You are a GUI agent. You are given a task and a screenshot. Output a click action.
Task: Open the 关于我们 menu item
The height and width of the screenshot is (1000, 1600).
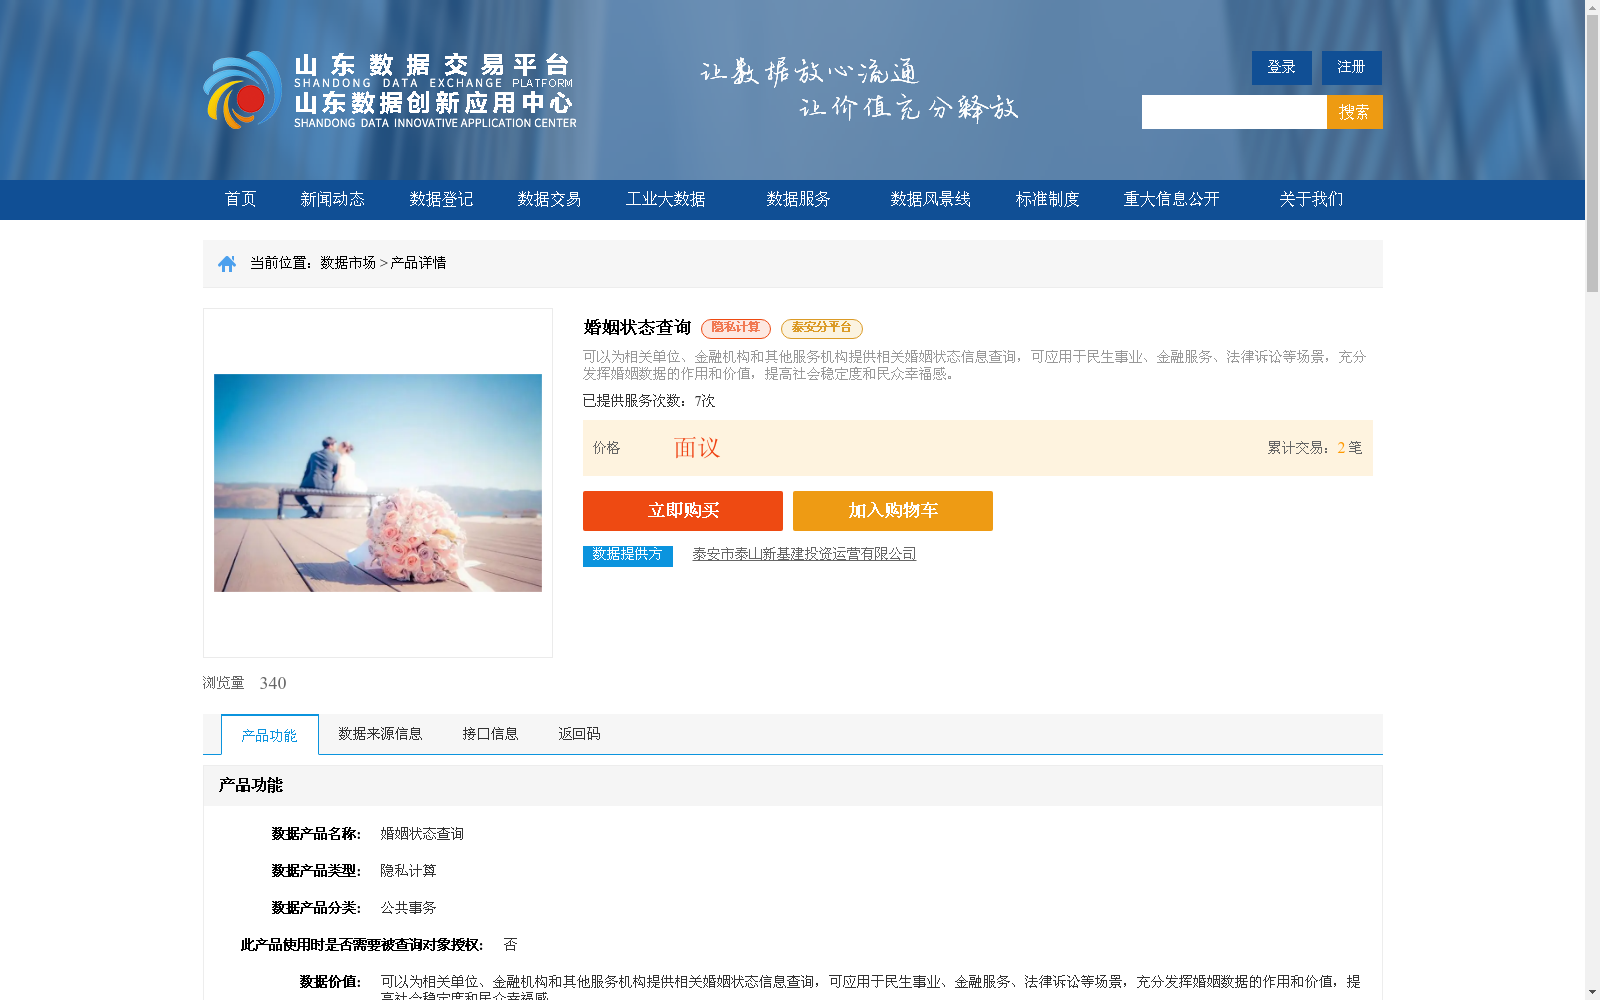pyautogui.click(x=1312, y=199)
